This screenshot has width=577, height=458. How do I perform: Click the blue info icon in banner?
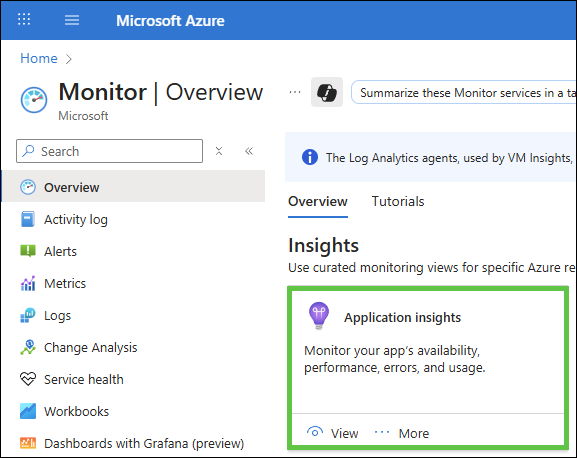310,157
